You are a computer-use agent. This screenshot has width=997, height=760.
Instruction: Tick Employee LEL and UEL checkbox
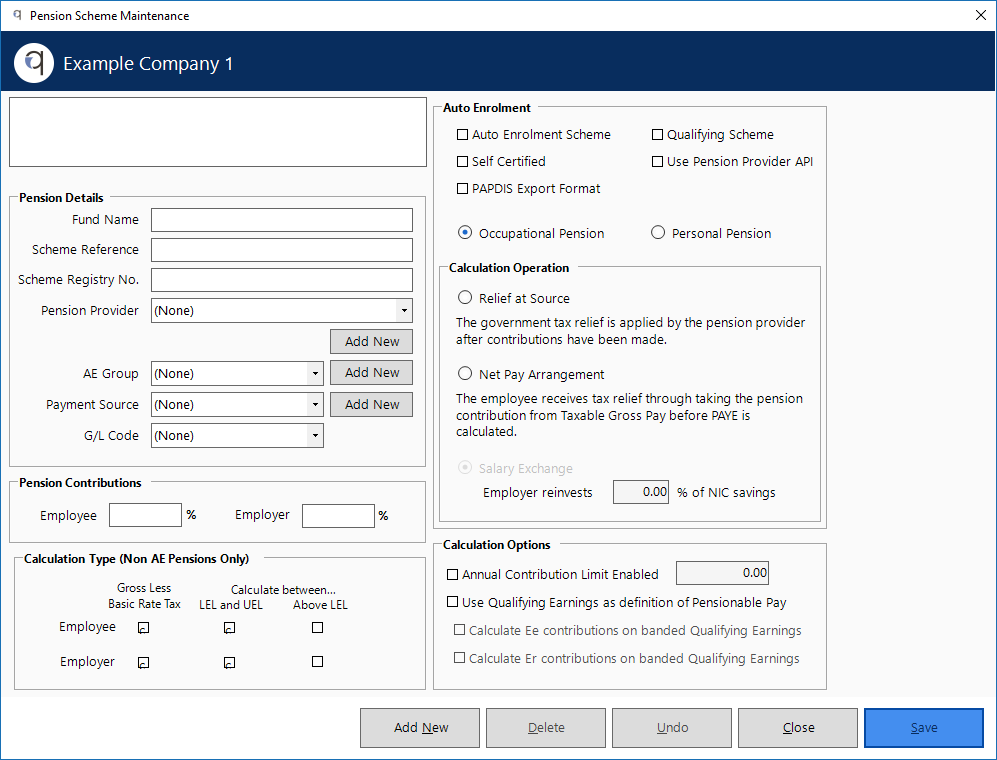[230, 628]
